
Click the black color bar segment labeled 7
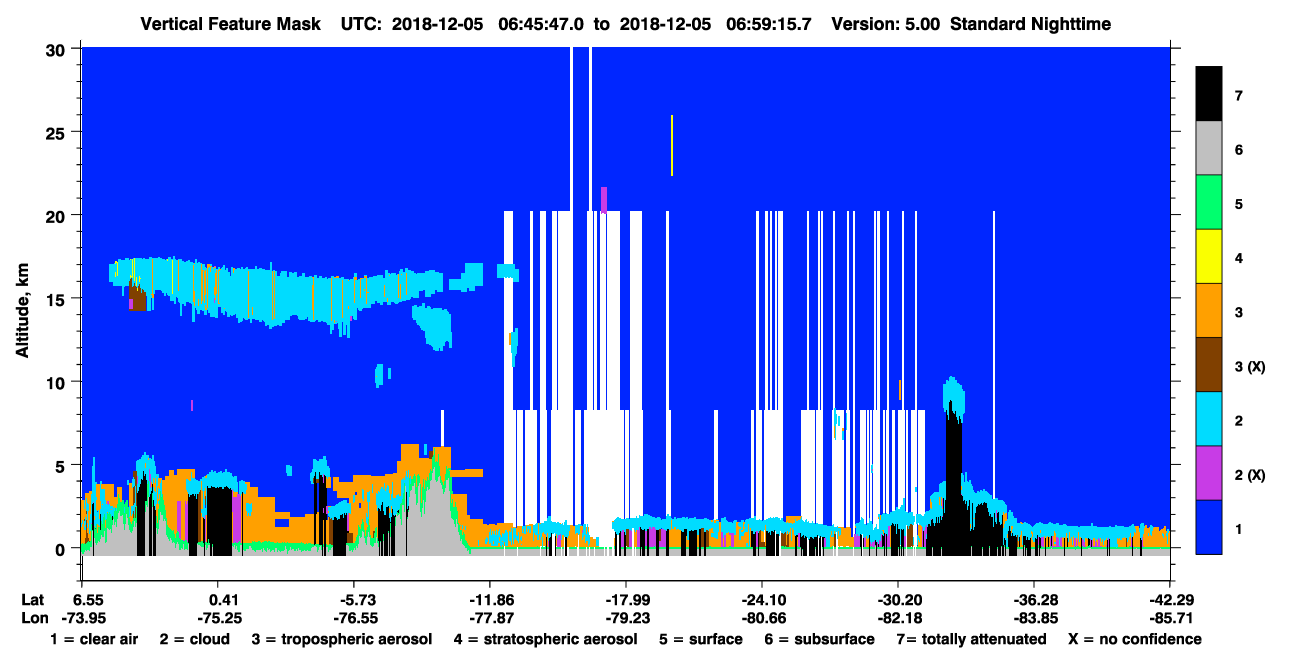click(x=1209, y=94)
